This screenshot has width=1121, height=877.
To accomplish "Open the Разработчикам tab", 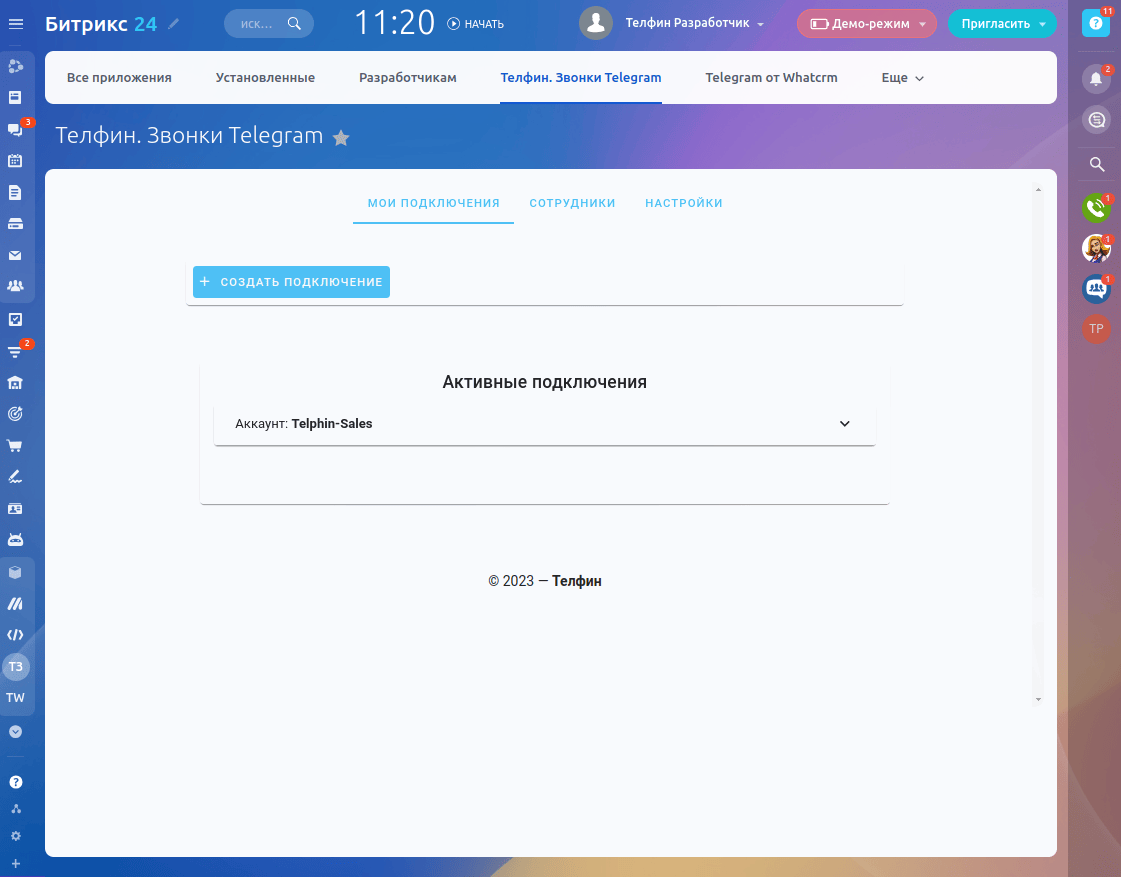I will pos(408,78).
